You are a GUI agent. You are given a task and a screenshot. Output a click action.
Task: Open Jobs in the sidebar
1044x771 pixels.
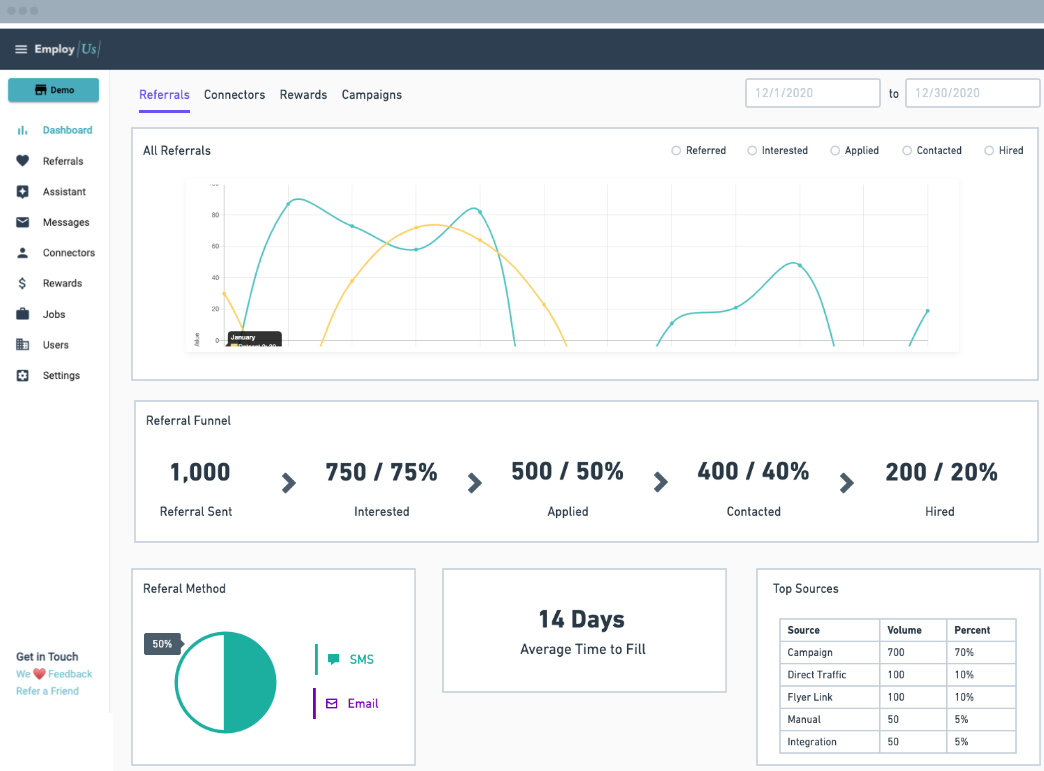click(x=54, y=314)
